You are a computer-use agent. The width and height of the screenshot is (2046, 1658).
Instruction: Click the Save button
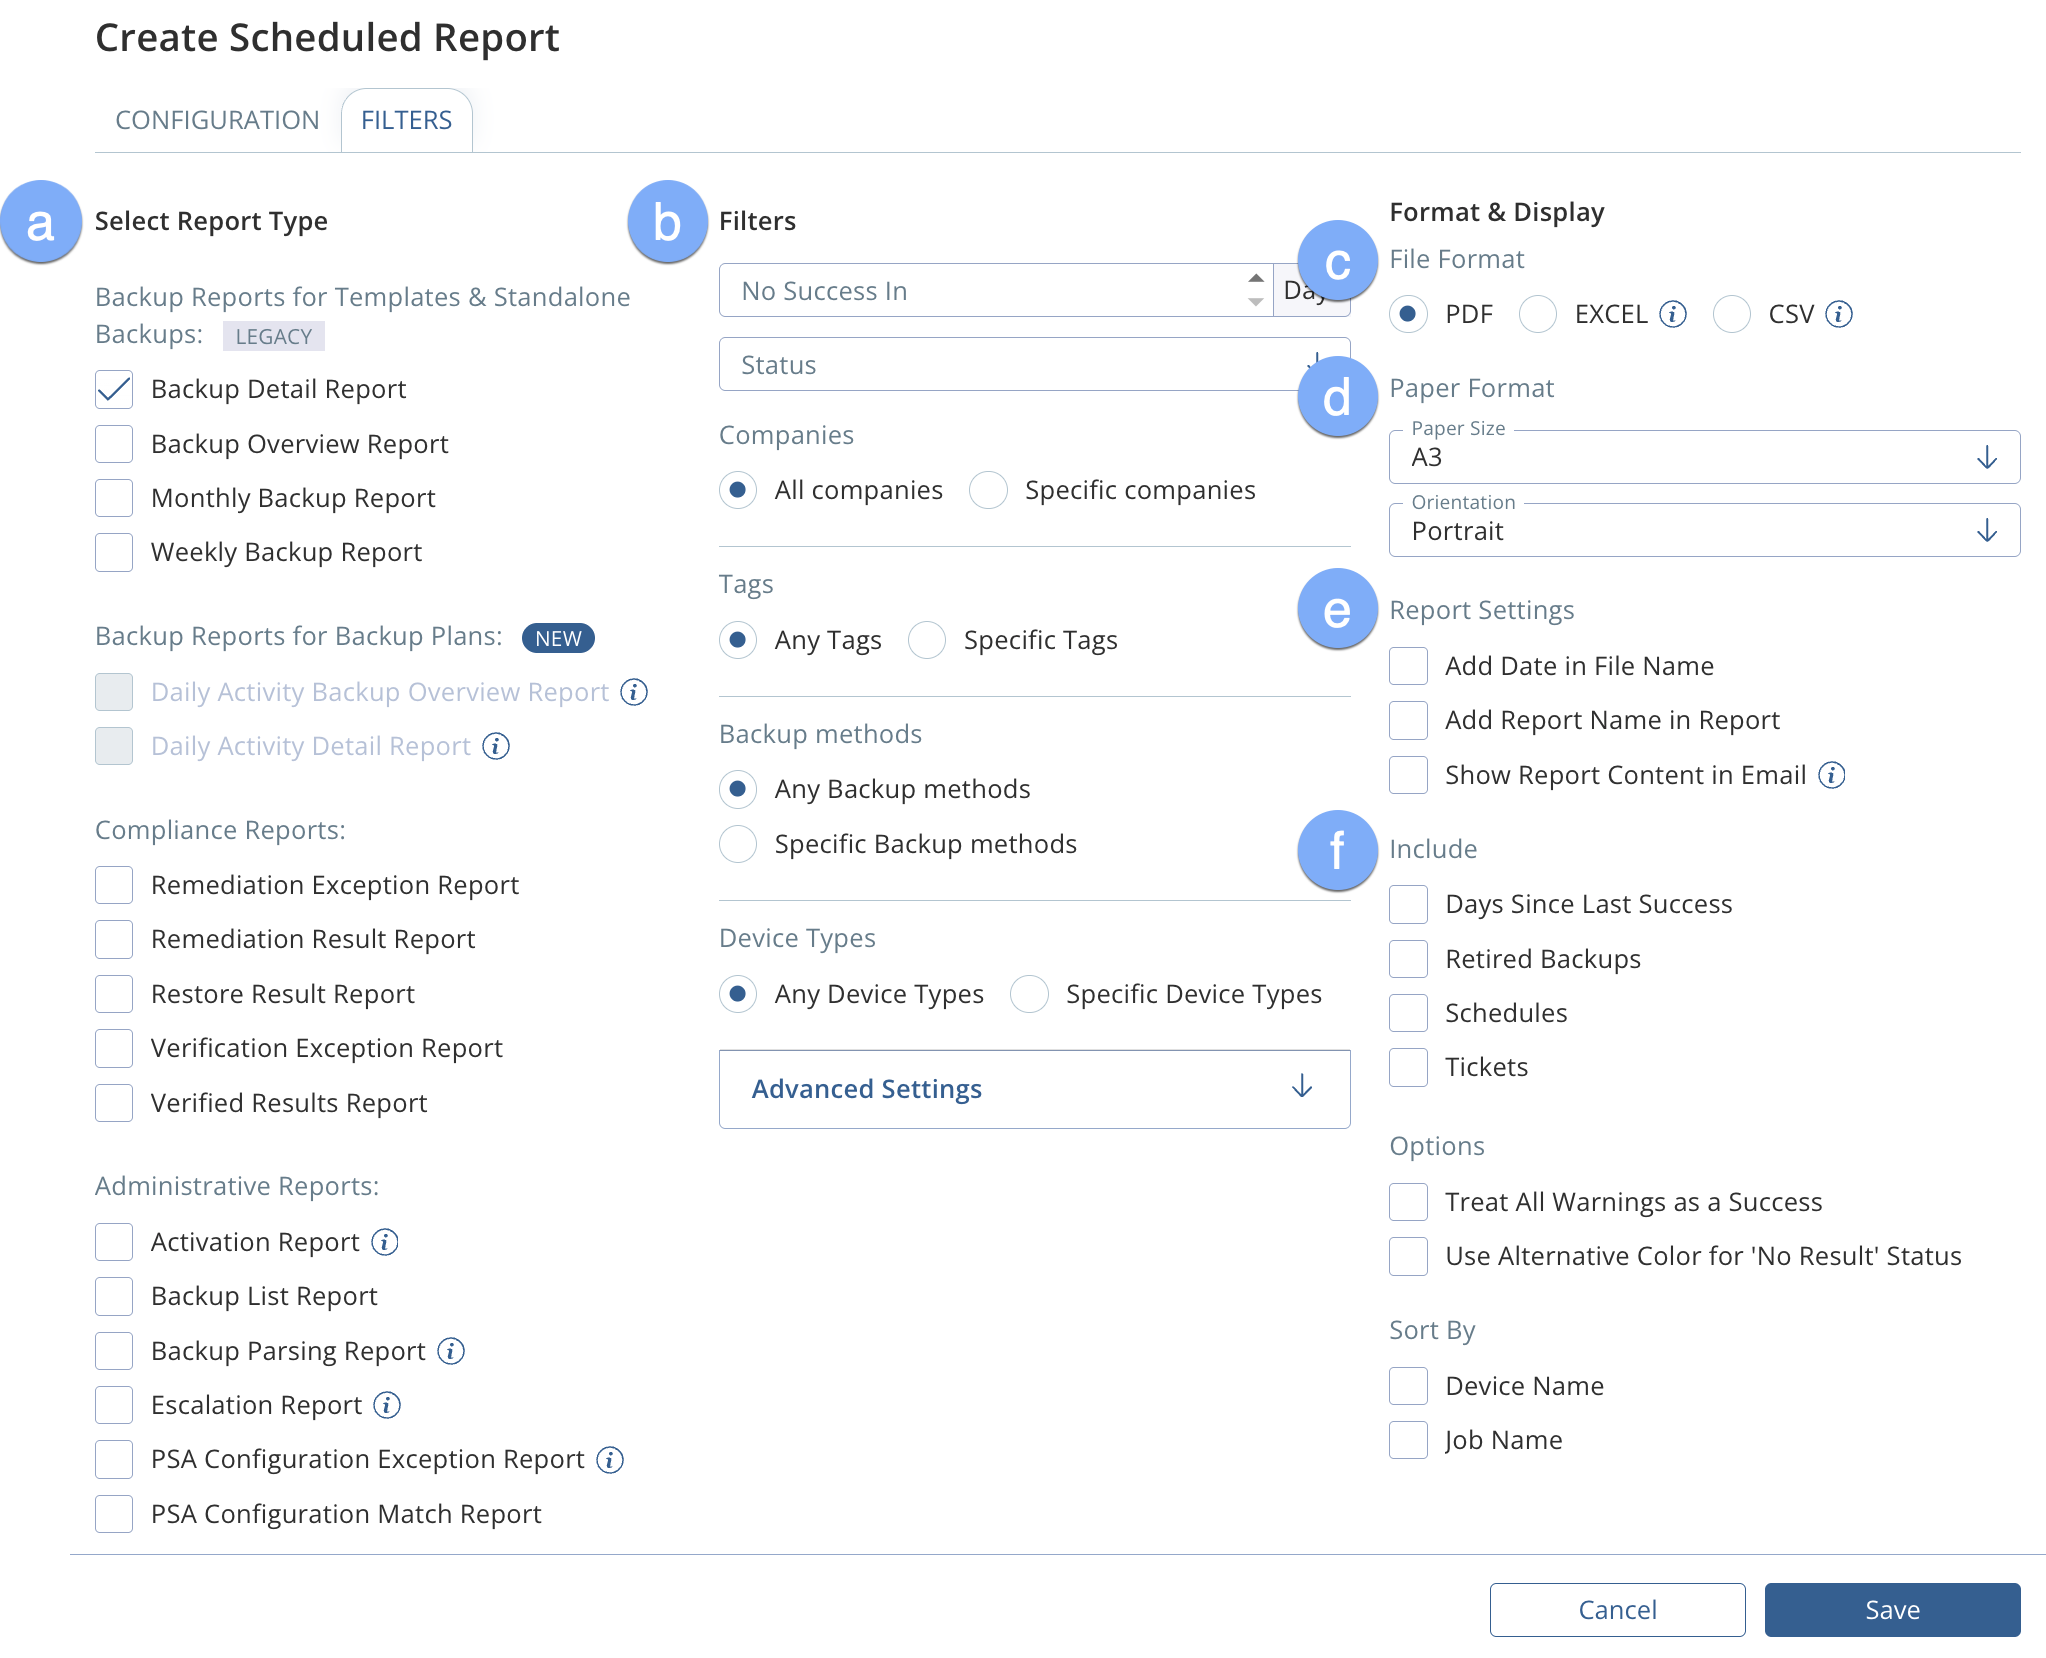pyautogui.click(x=1892, y=1610)
